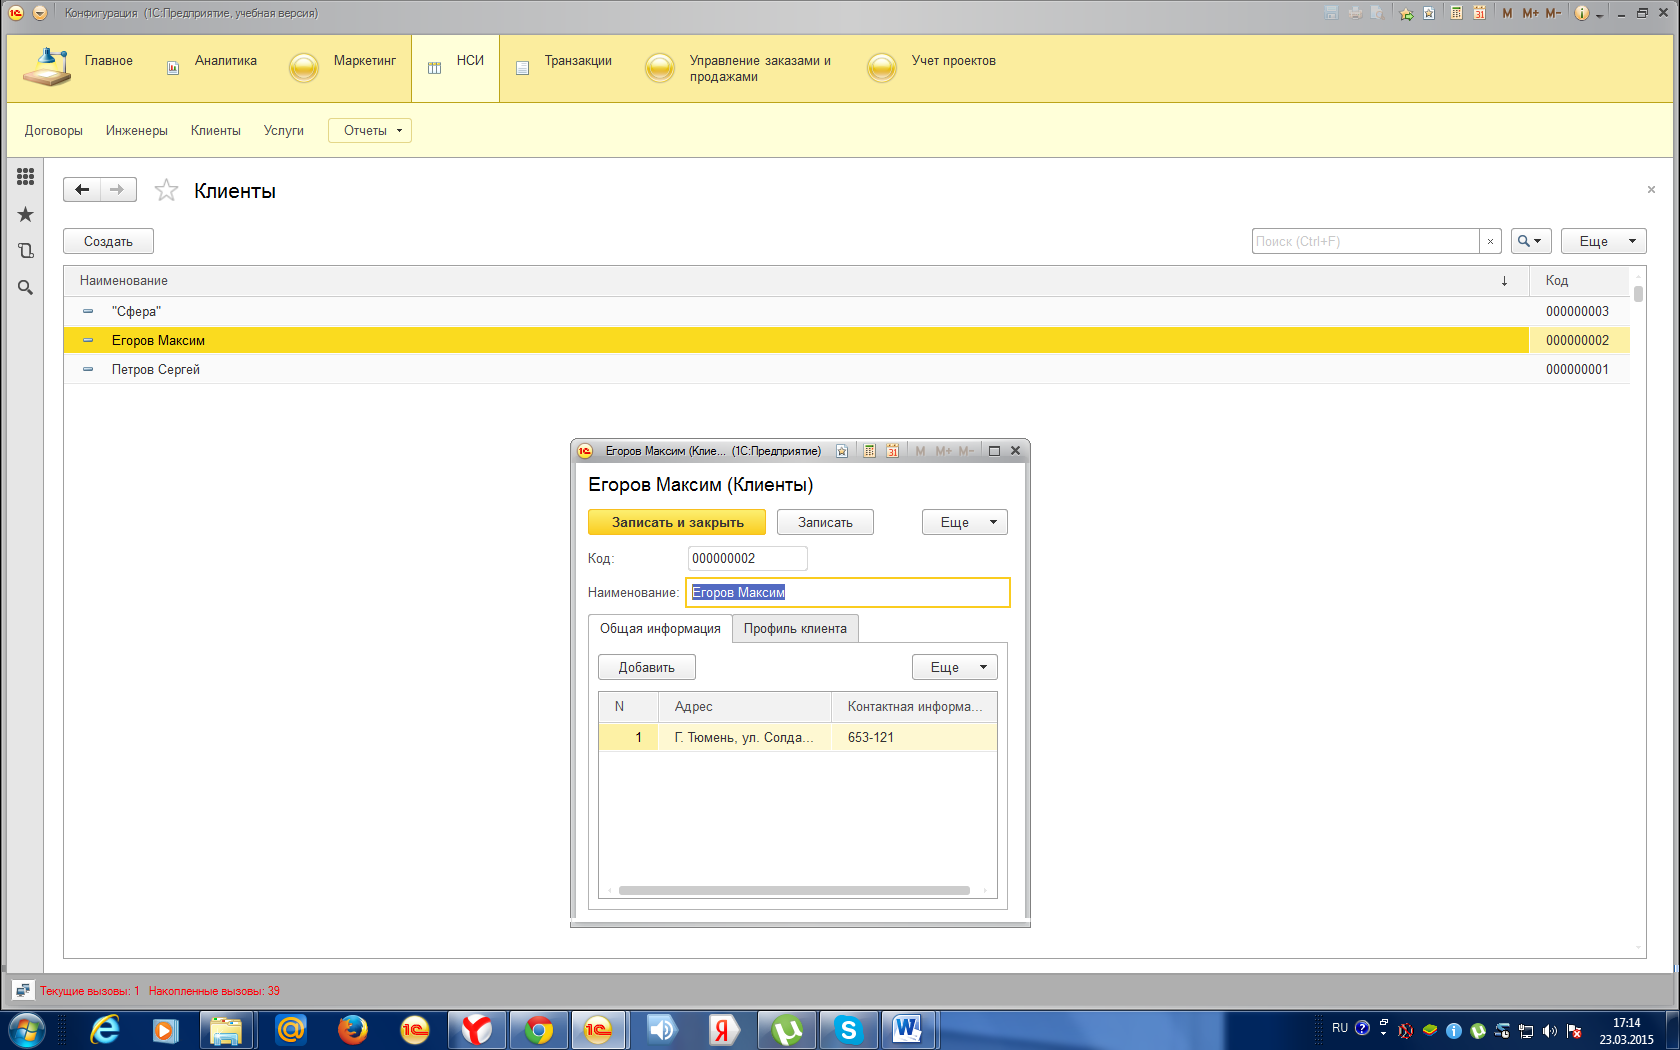Image resolution: width=1680 pixels, height=1050 pixels.
Task: Open Microsoft Word from taskbar
Action: point(908,1029)
